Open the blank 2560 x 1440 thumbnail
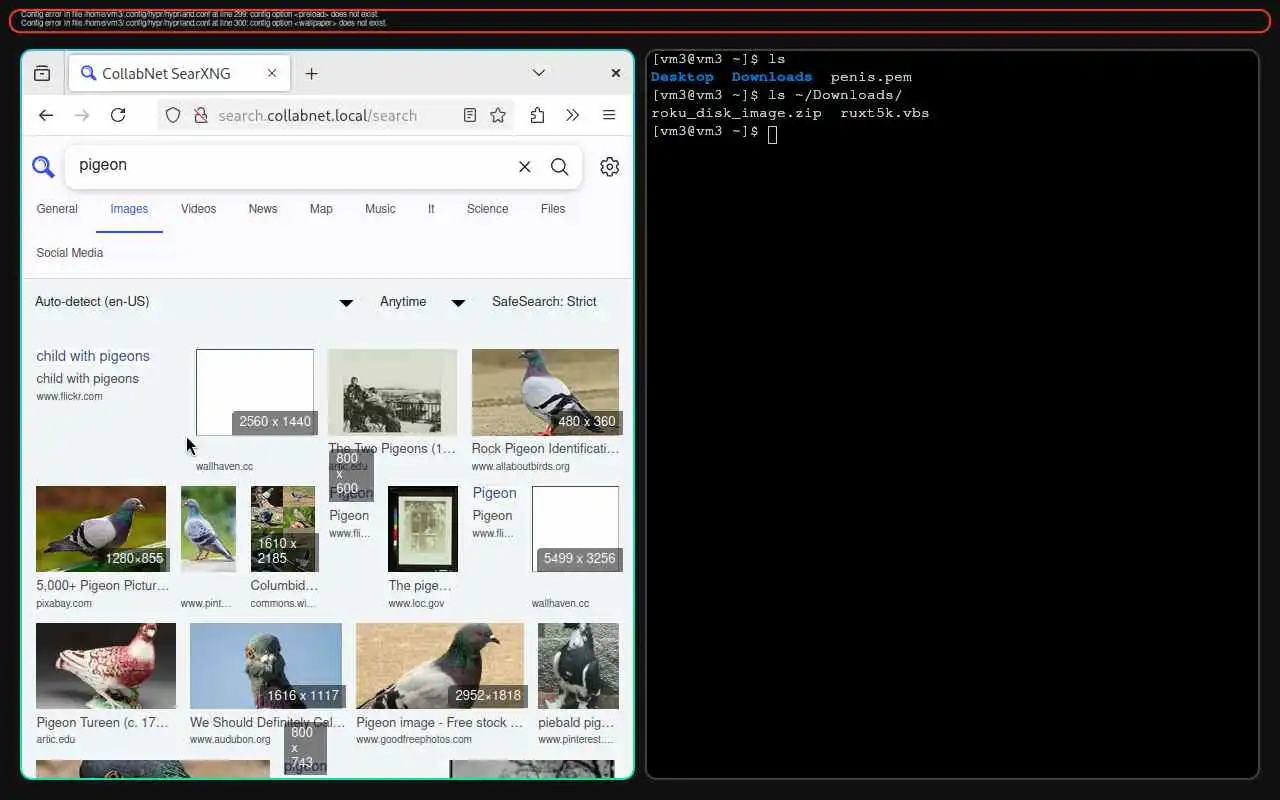This screenshot has height=800, width=1280. (255, 392)
